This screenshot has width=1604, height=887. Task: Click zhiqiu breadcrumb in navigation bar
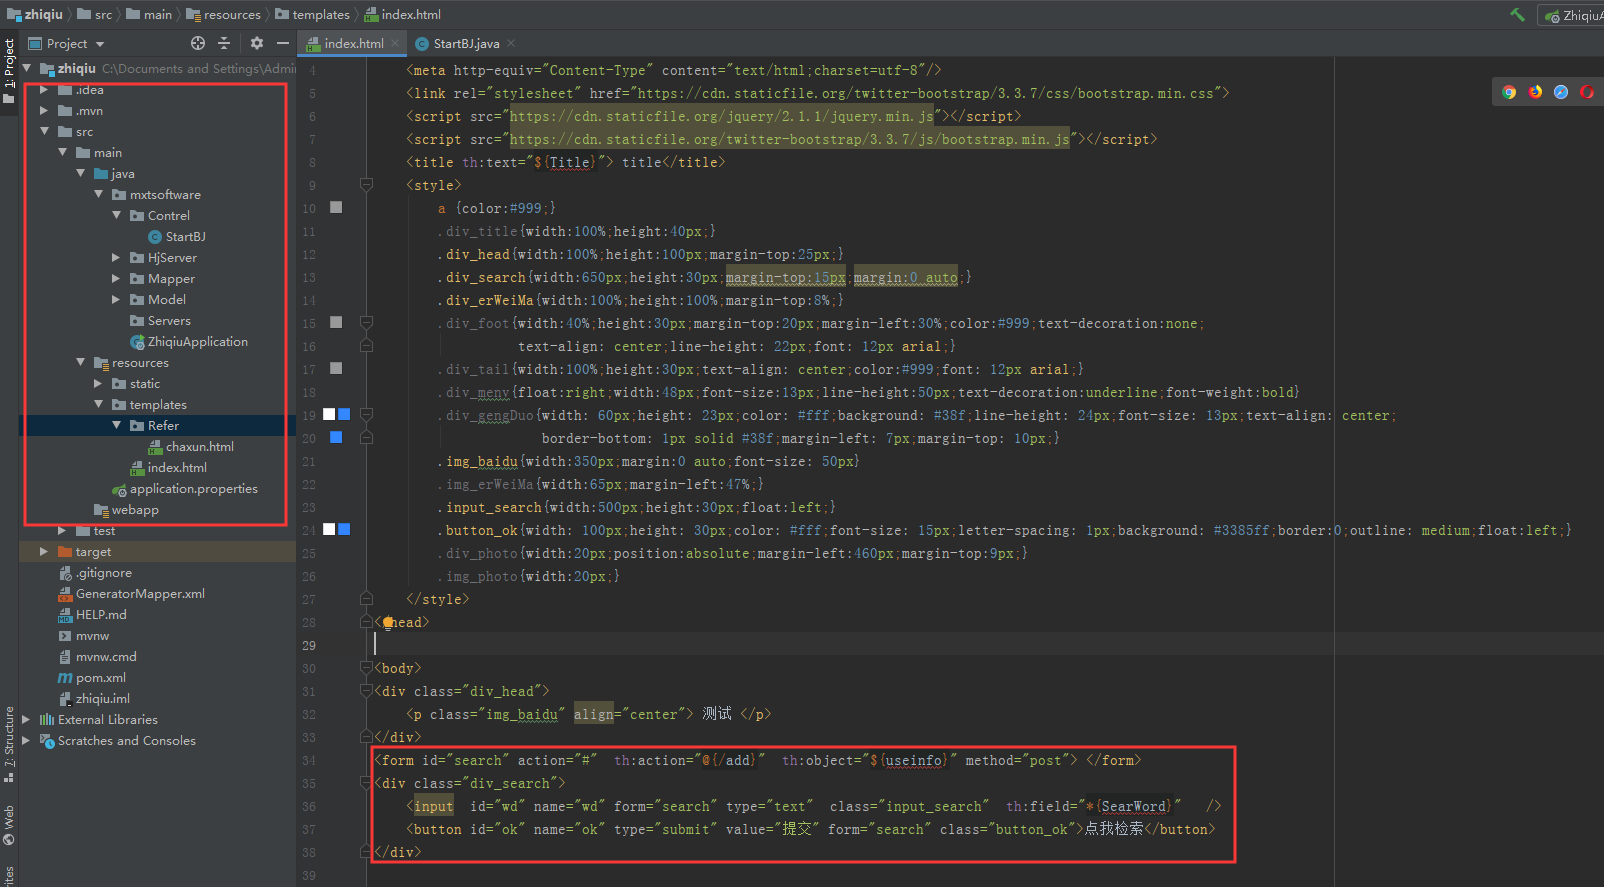(x=35, y=14)
